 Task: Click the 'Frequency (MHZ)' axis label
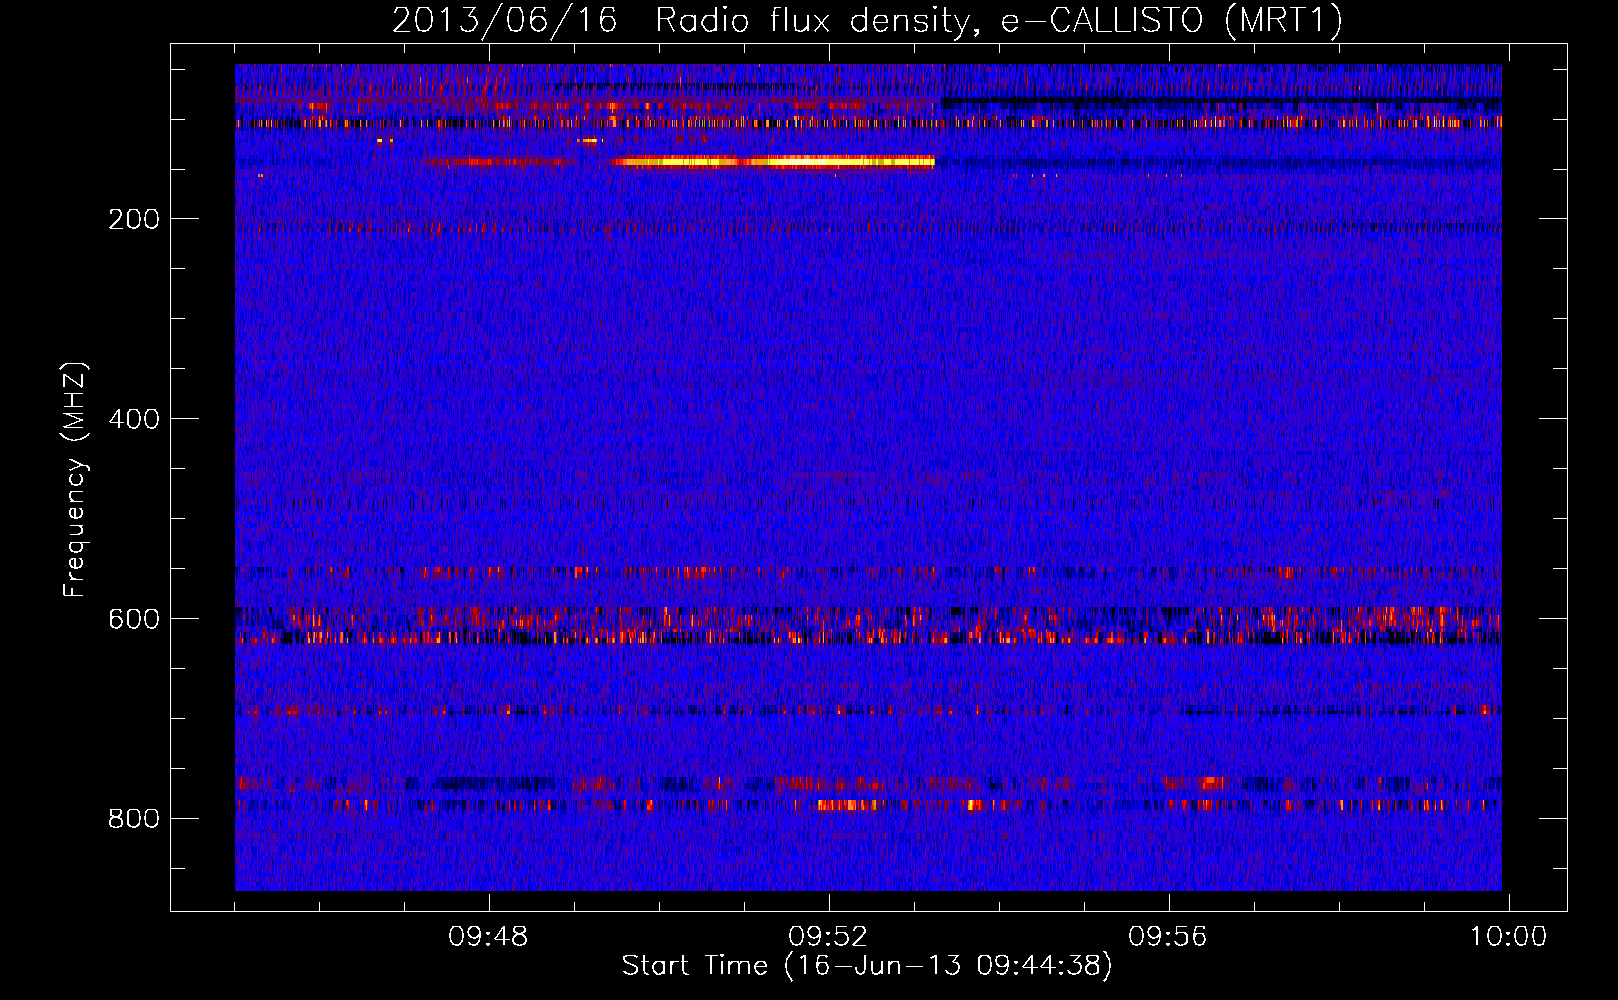tap(75, 480)
